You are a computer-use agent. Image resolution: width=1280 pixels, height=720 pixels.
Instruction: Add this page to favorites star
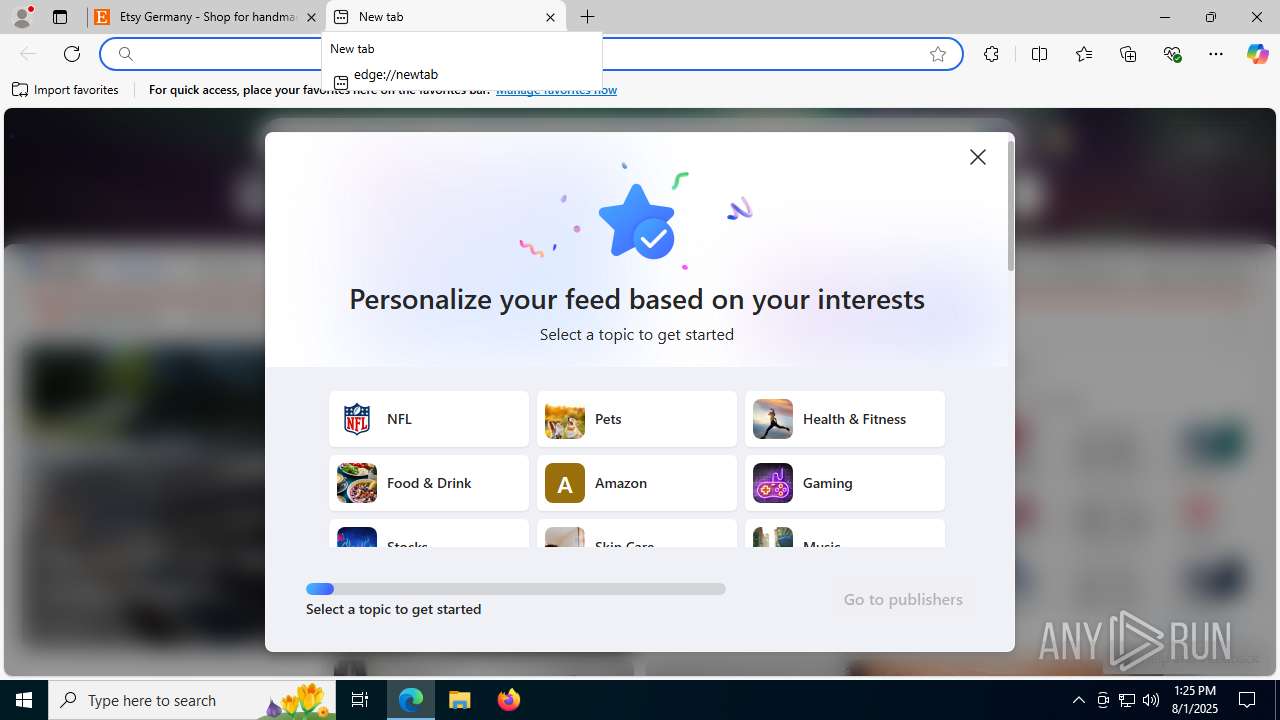click(938, 54)
